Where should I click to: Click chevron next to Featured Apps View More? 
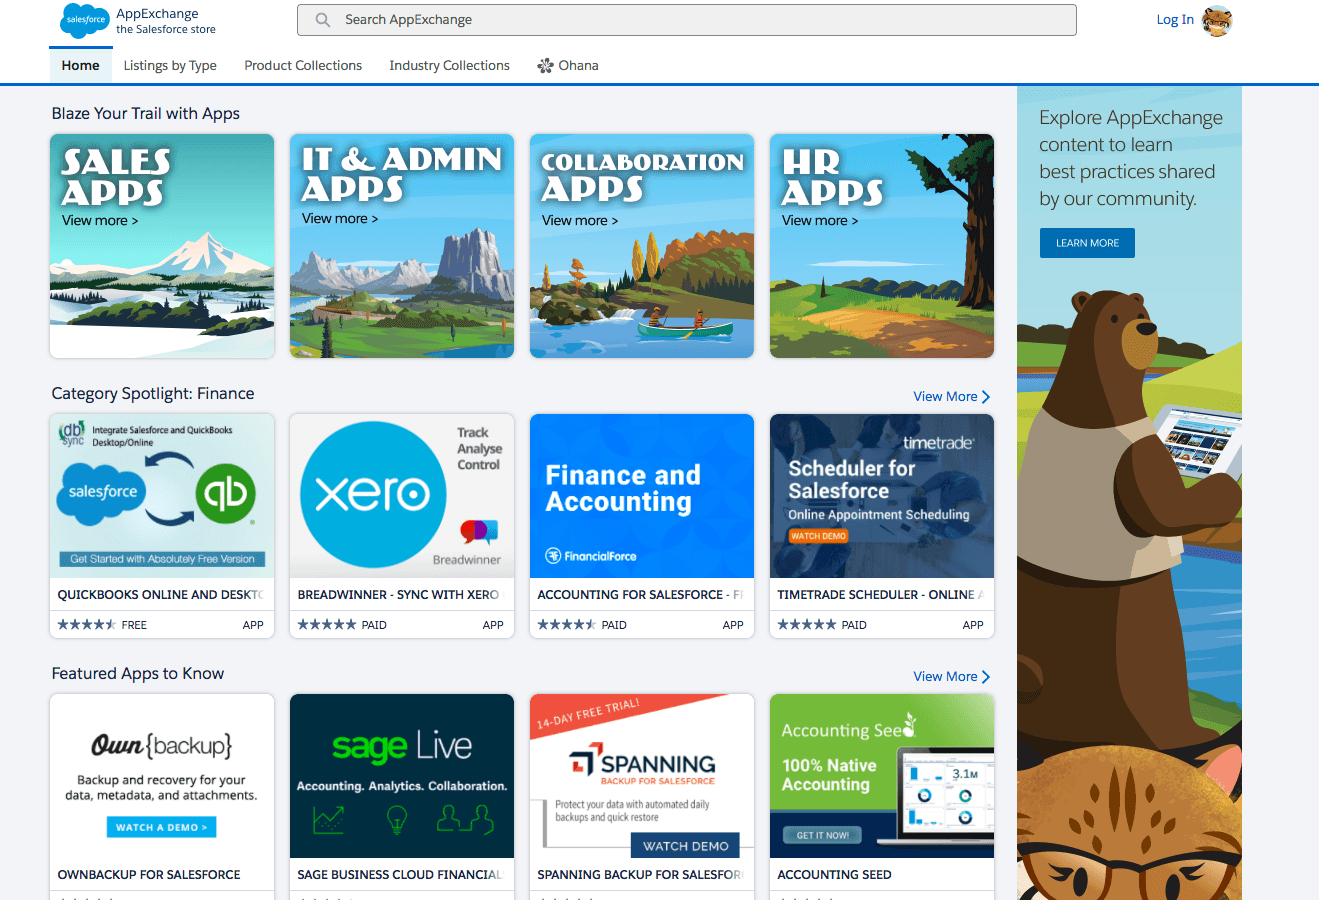(986, 677)
